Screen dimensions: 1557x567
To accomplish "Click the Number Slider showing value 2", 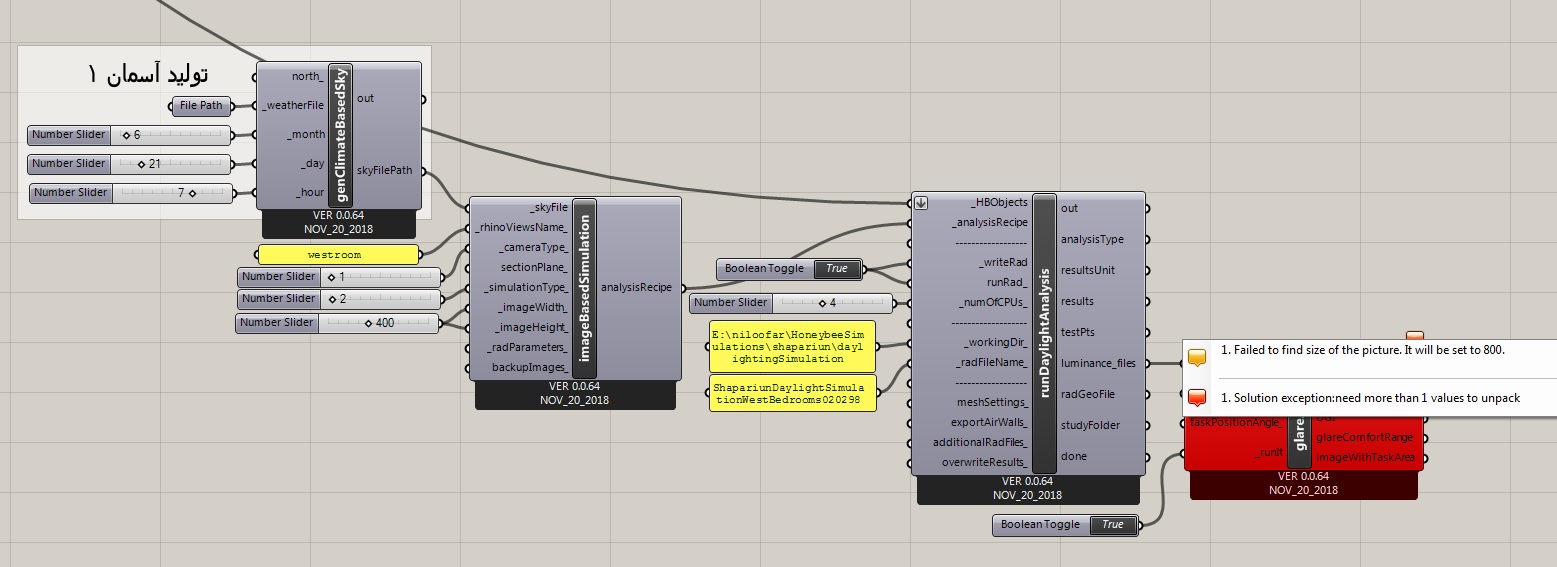I will click(339, 299).
